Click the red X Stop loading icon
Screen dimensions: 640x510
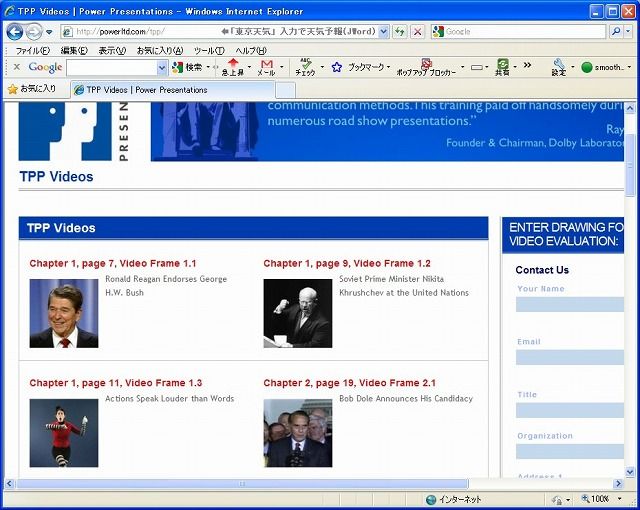pyautogui.click(x=417, y=31)
